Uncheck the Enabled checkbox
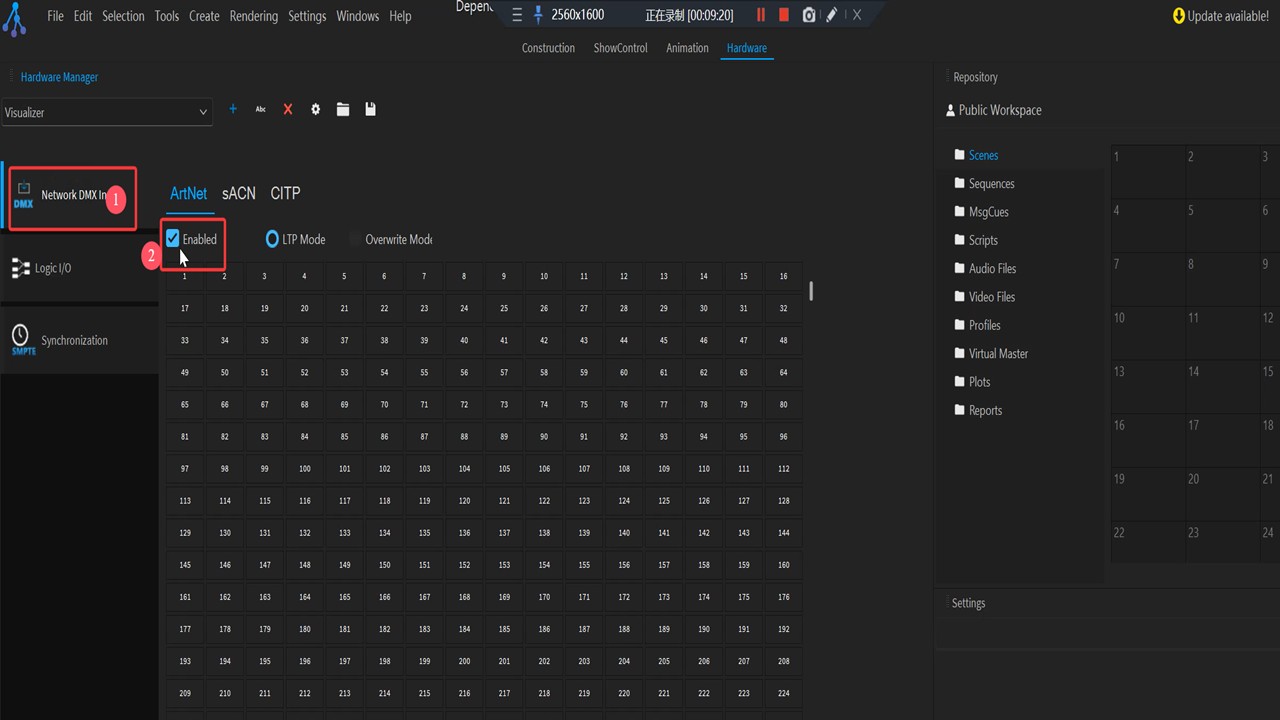Screen dimensions: 1280x720 (x=173, y=239)
